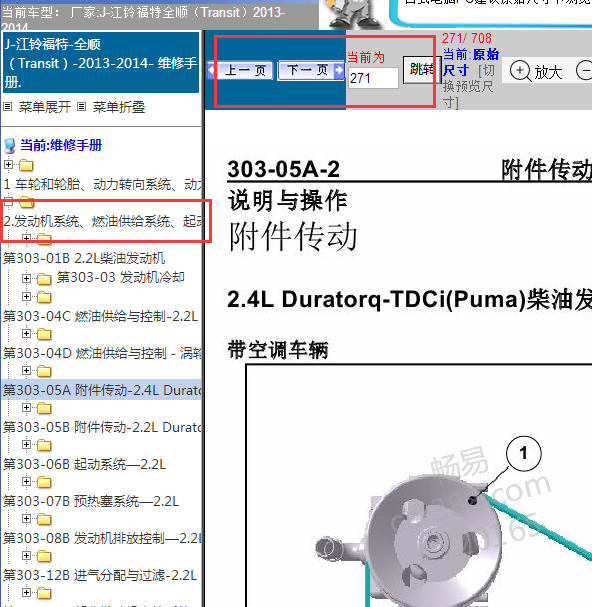Go to next page with 下一页 button
Viewport: 592px width, 607px height.
(311, 70)
